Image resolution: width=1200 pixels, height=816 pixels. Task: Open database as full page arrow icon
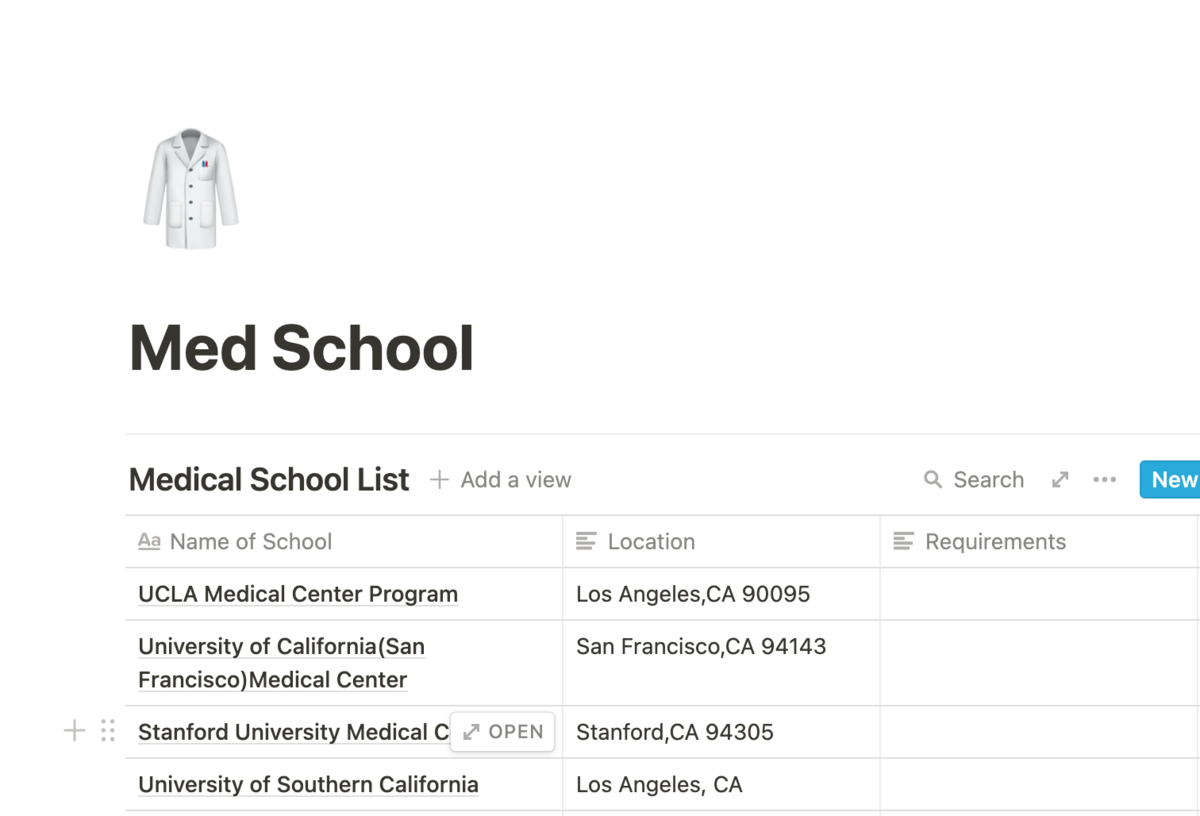click(x=1060, y=480)
